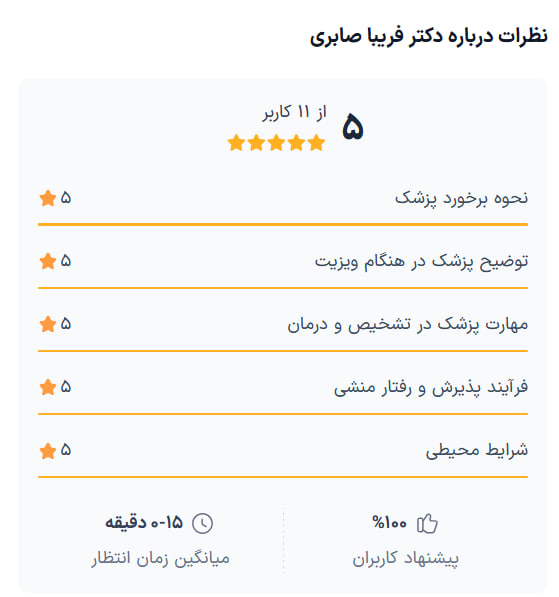Screen dimensions: 559x597
Task: Click the first star of the overall rating
Action: (x=316, y=143)
